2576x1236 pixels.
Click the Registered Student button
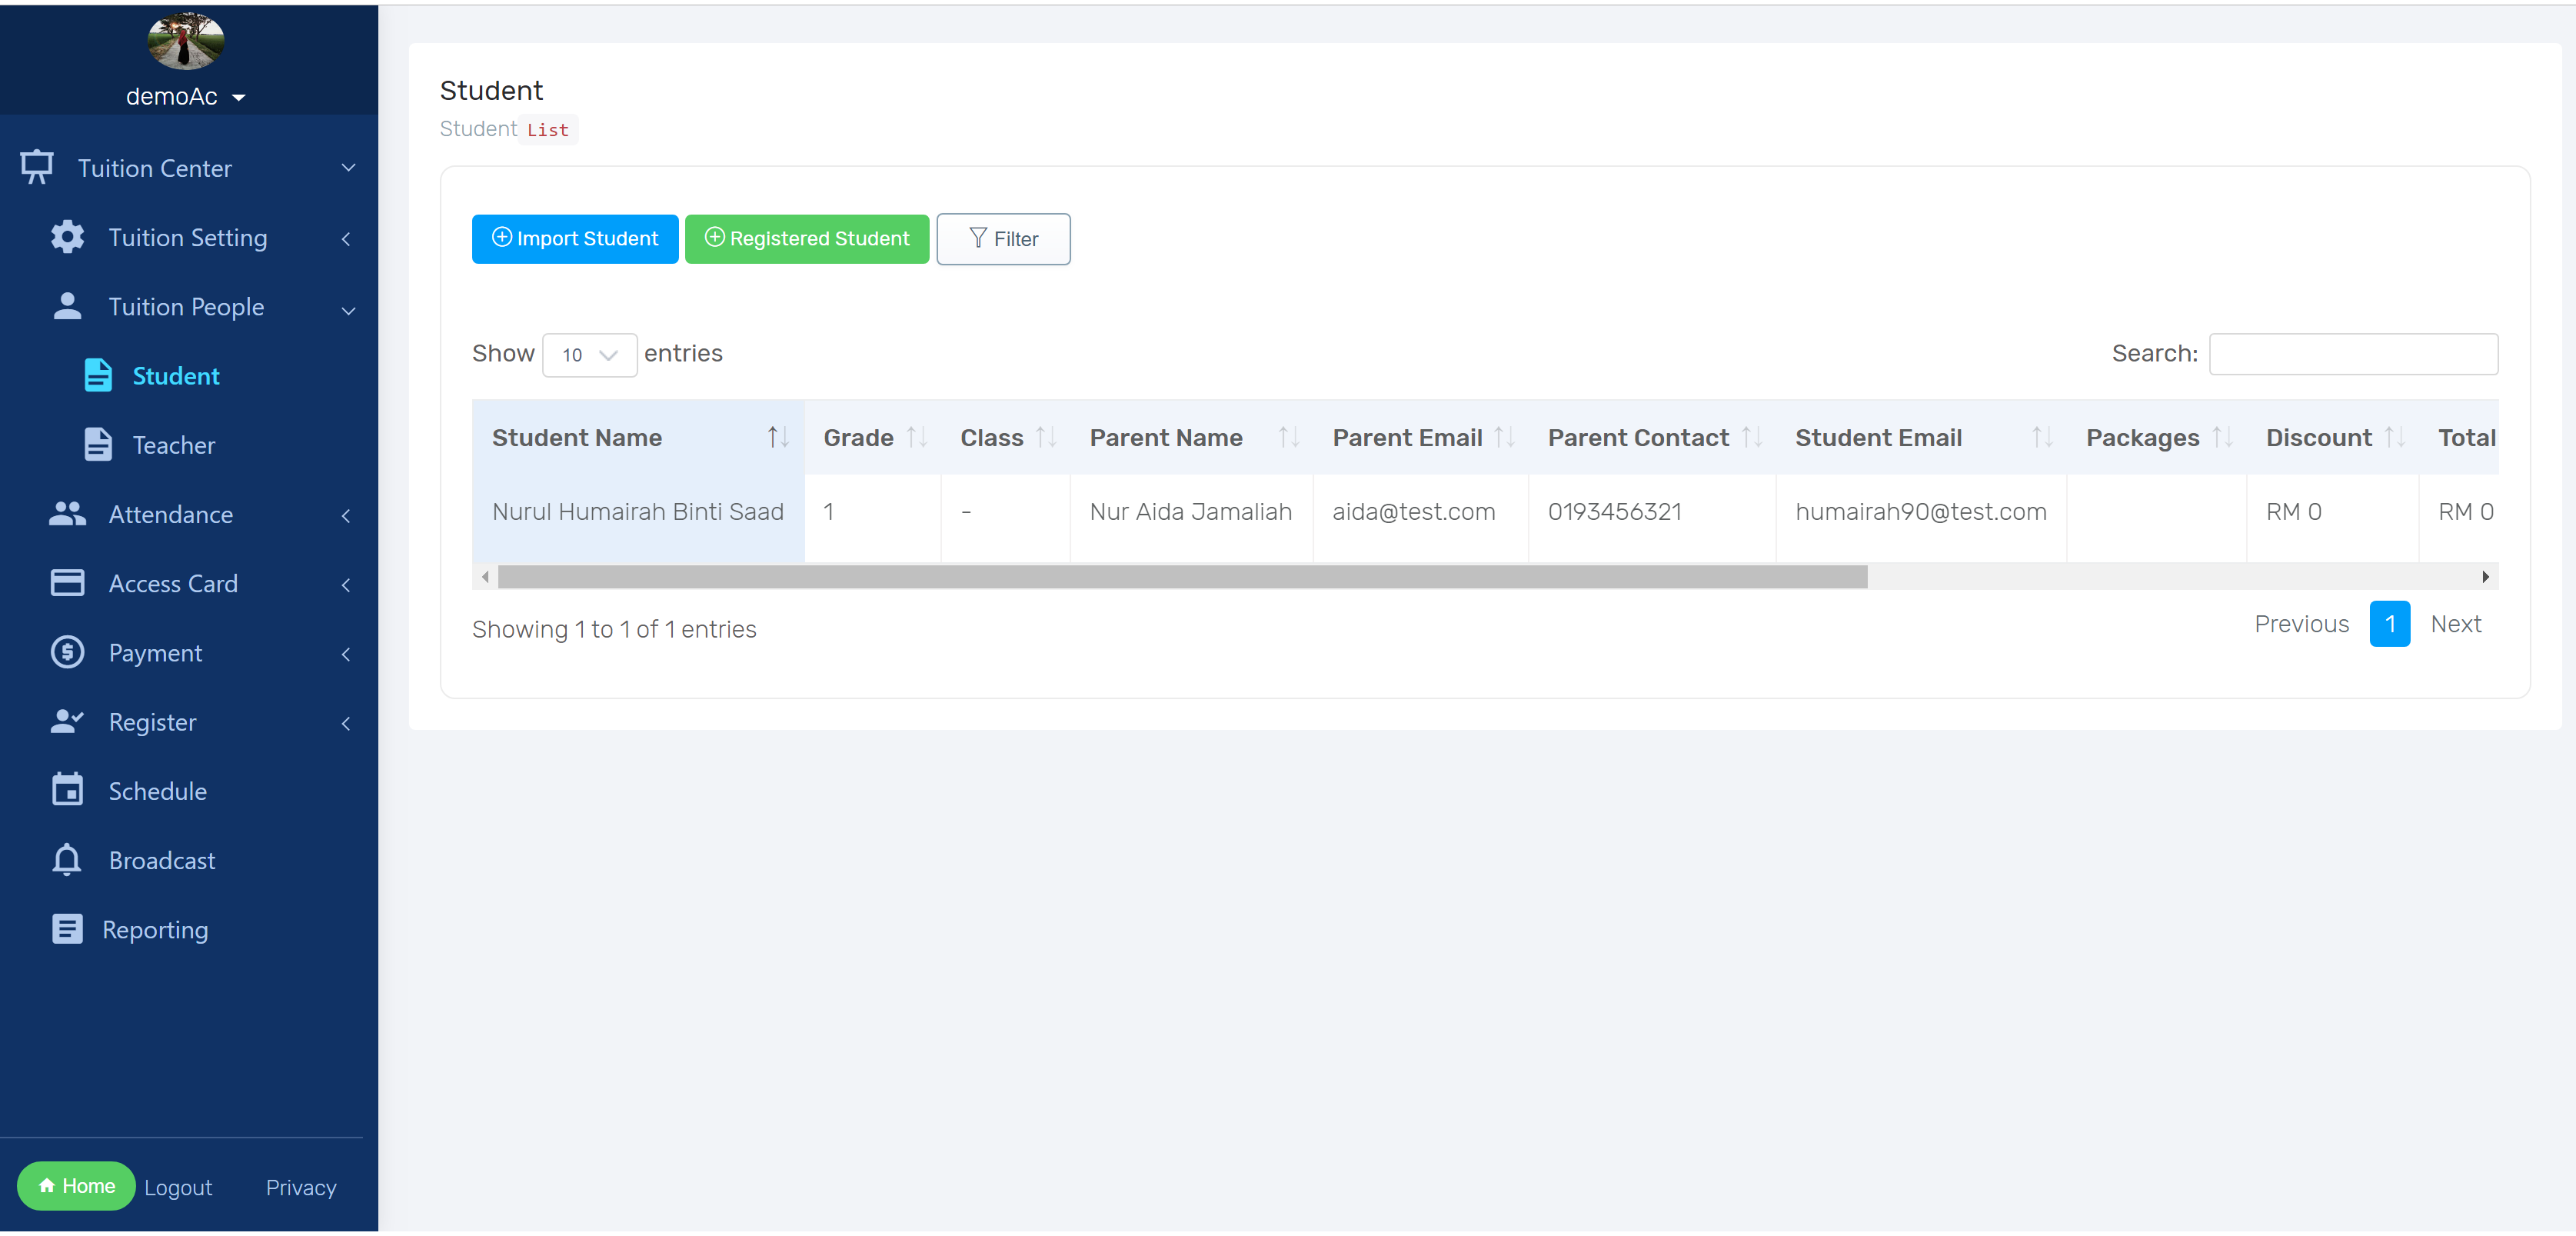click(x=807, y=238)
